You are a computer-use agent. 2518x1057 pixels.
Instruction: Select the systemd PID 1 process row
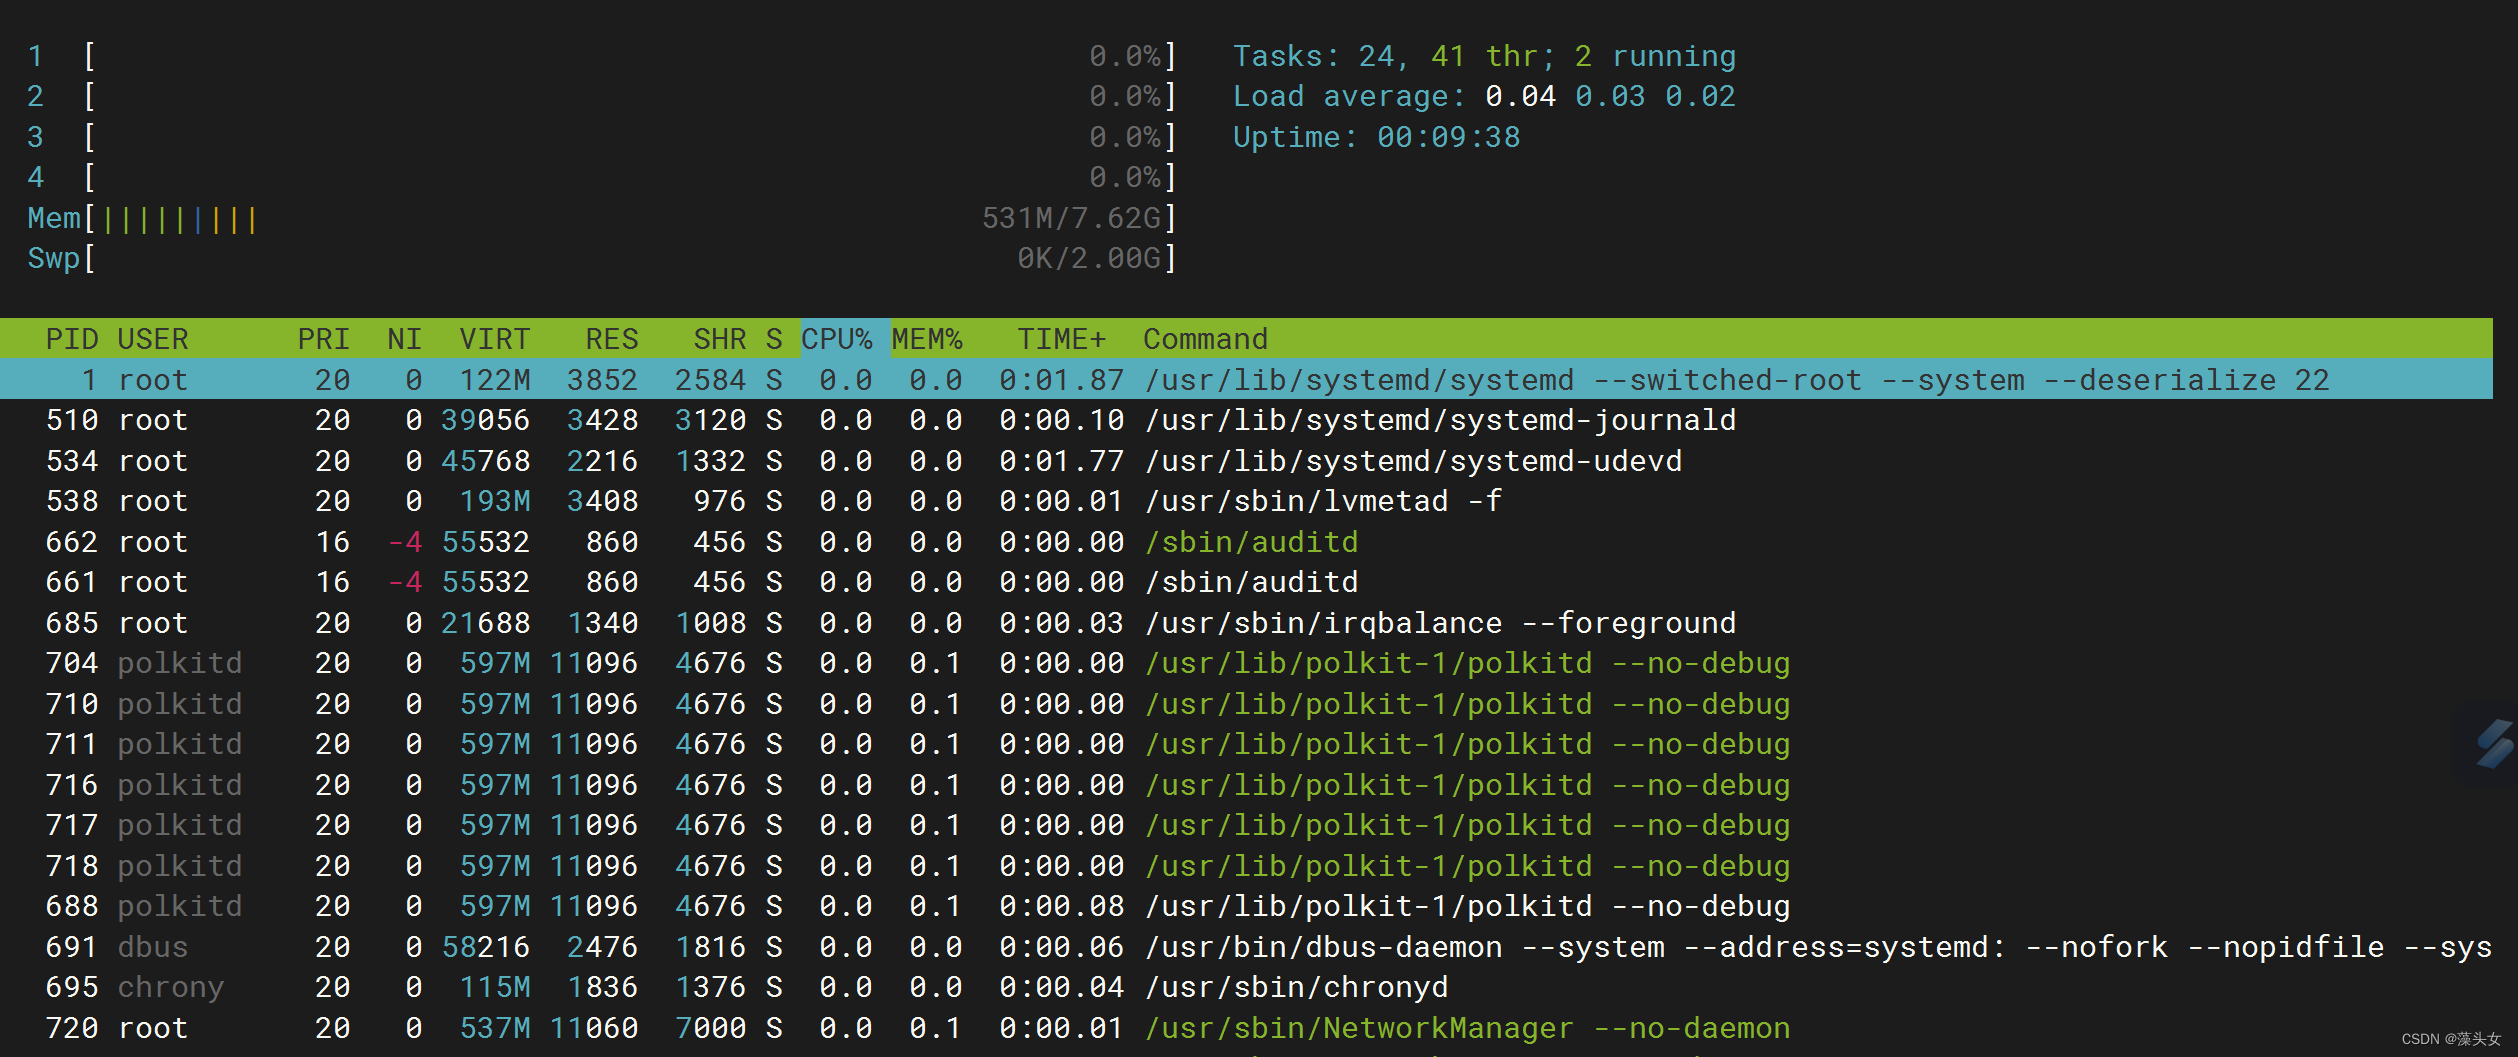point(1246,379)
